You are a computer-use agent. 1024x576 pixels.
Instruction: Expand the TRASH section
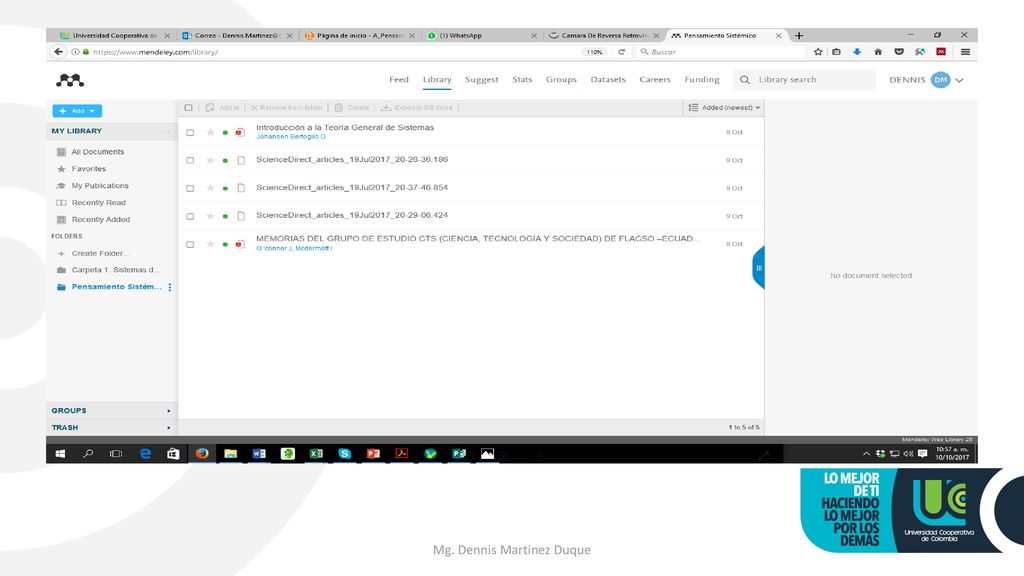tap(112, 428)
